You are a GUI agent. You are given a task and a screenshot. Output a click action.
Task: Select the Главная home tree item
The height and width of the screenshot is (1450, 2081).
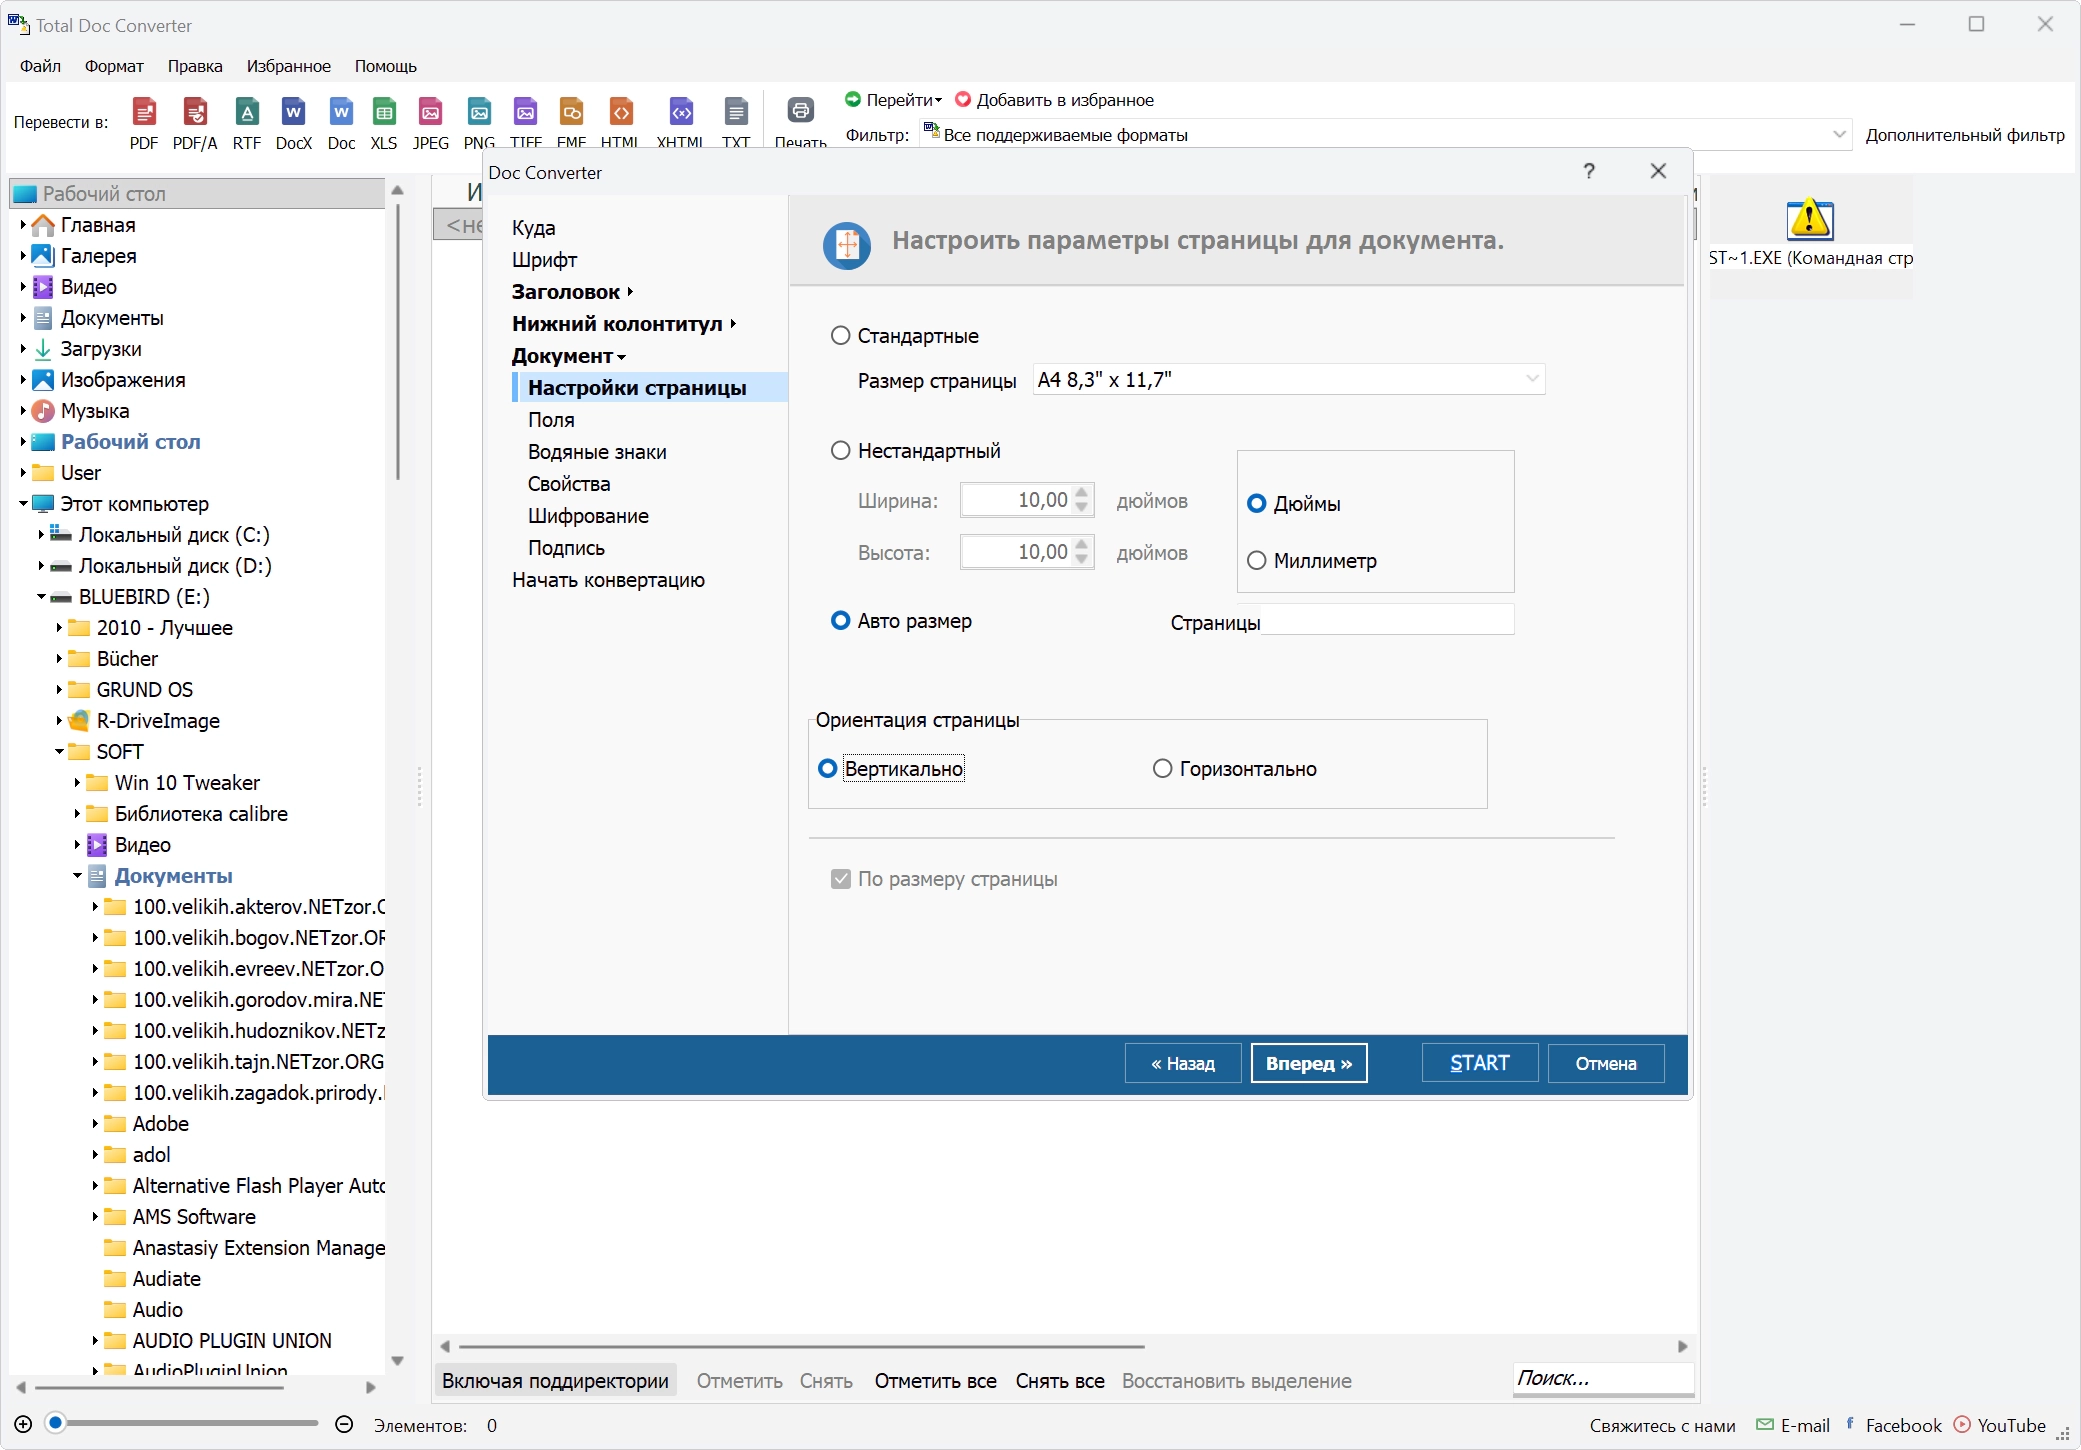coord(98,225)
